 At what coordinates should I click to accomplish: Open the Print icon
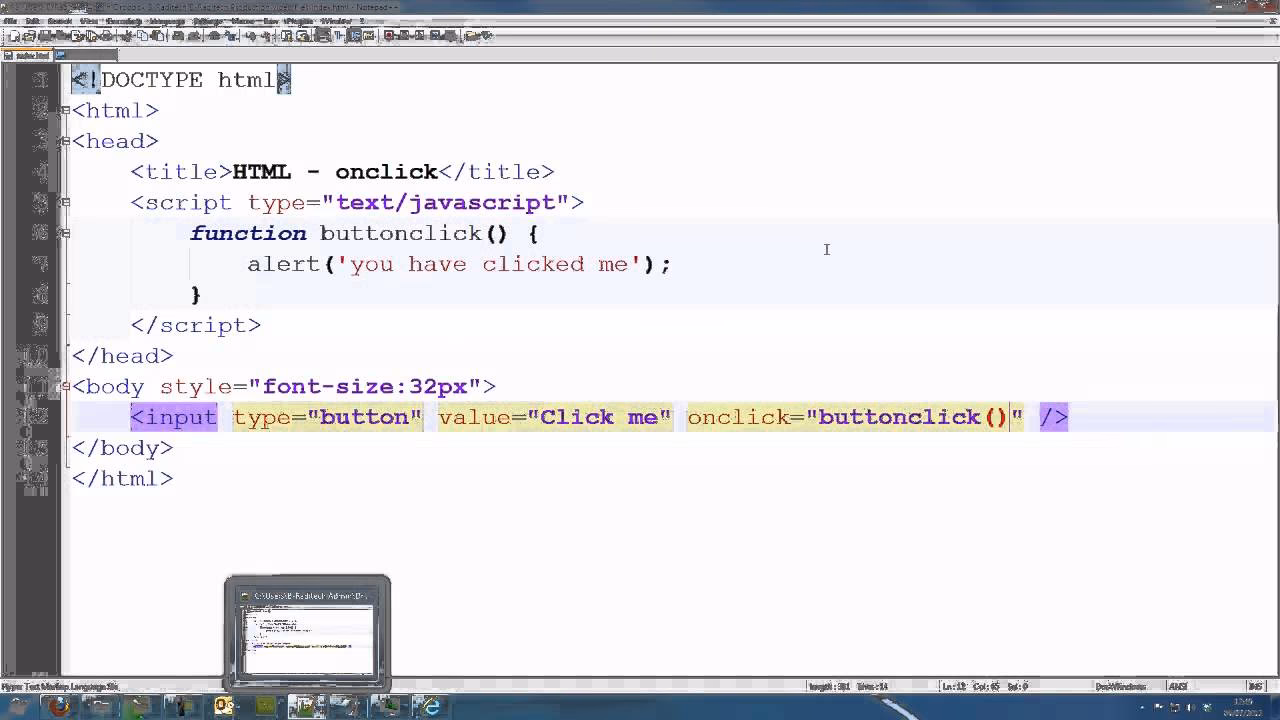pyautogui.click(x=104, y=36)
